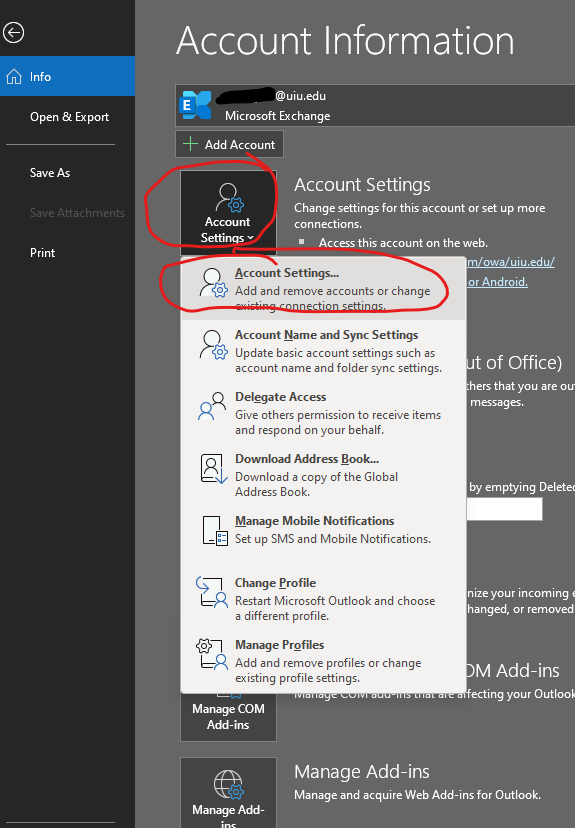The width and height of the screenshot is (575, 828).
Task: Click the Manage Add-ins globe icon
Action: pos(229,784)
